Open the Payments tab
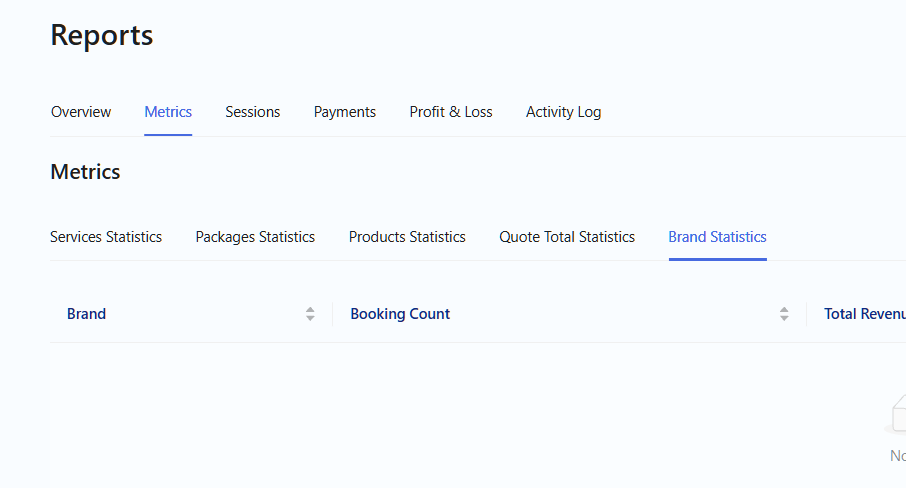 345,111
